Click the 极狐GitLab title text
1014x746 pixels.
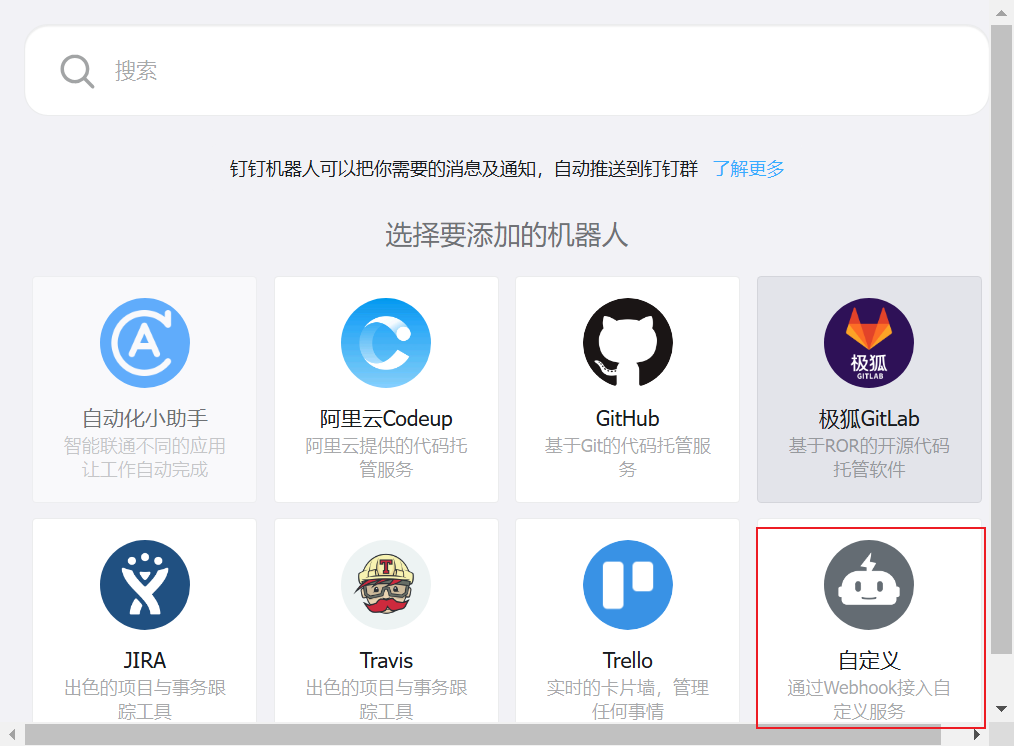pos(868,418)
